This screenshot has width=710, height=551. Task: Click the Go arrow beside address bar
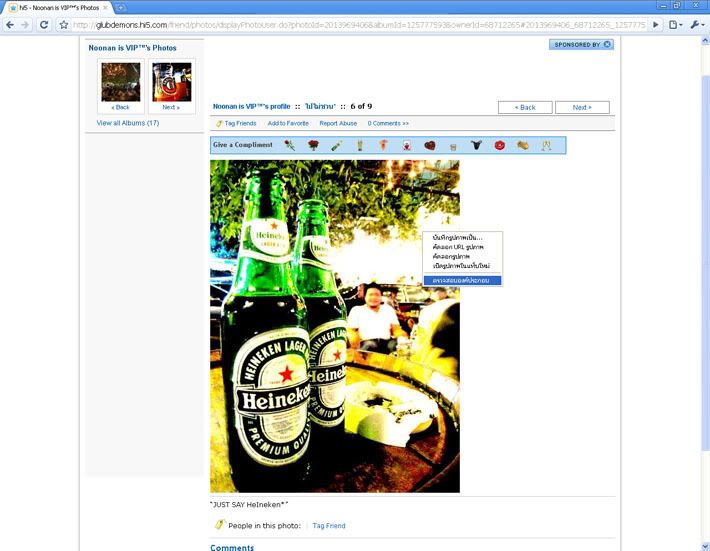(x=656, y=25)
